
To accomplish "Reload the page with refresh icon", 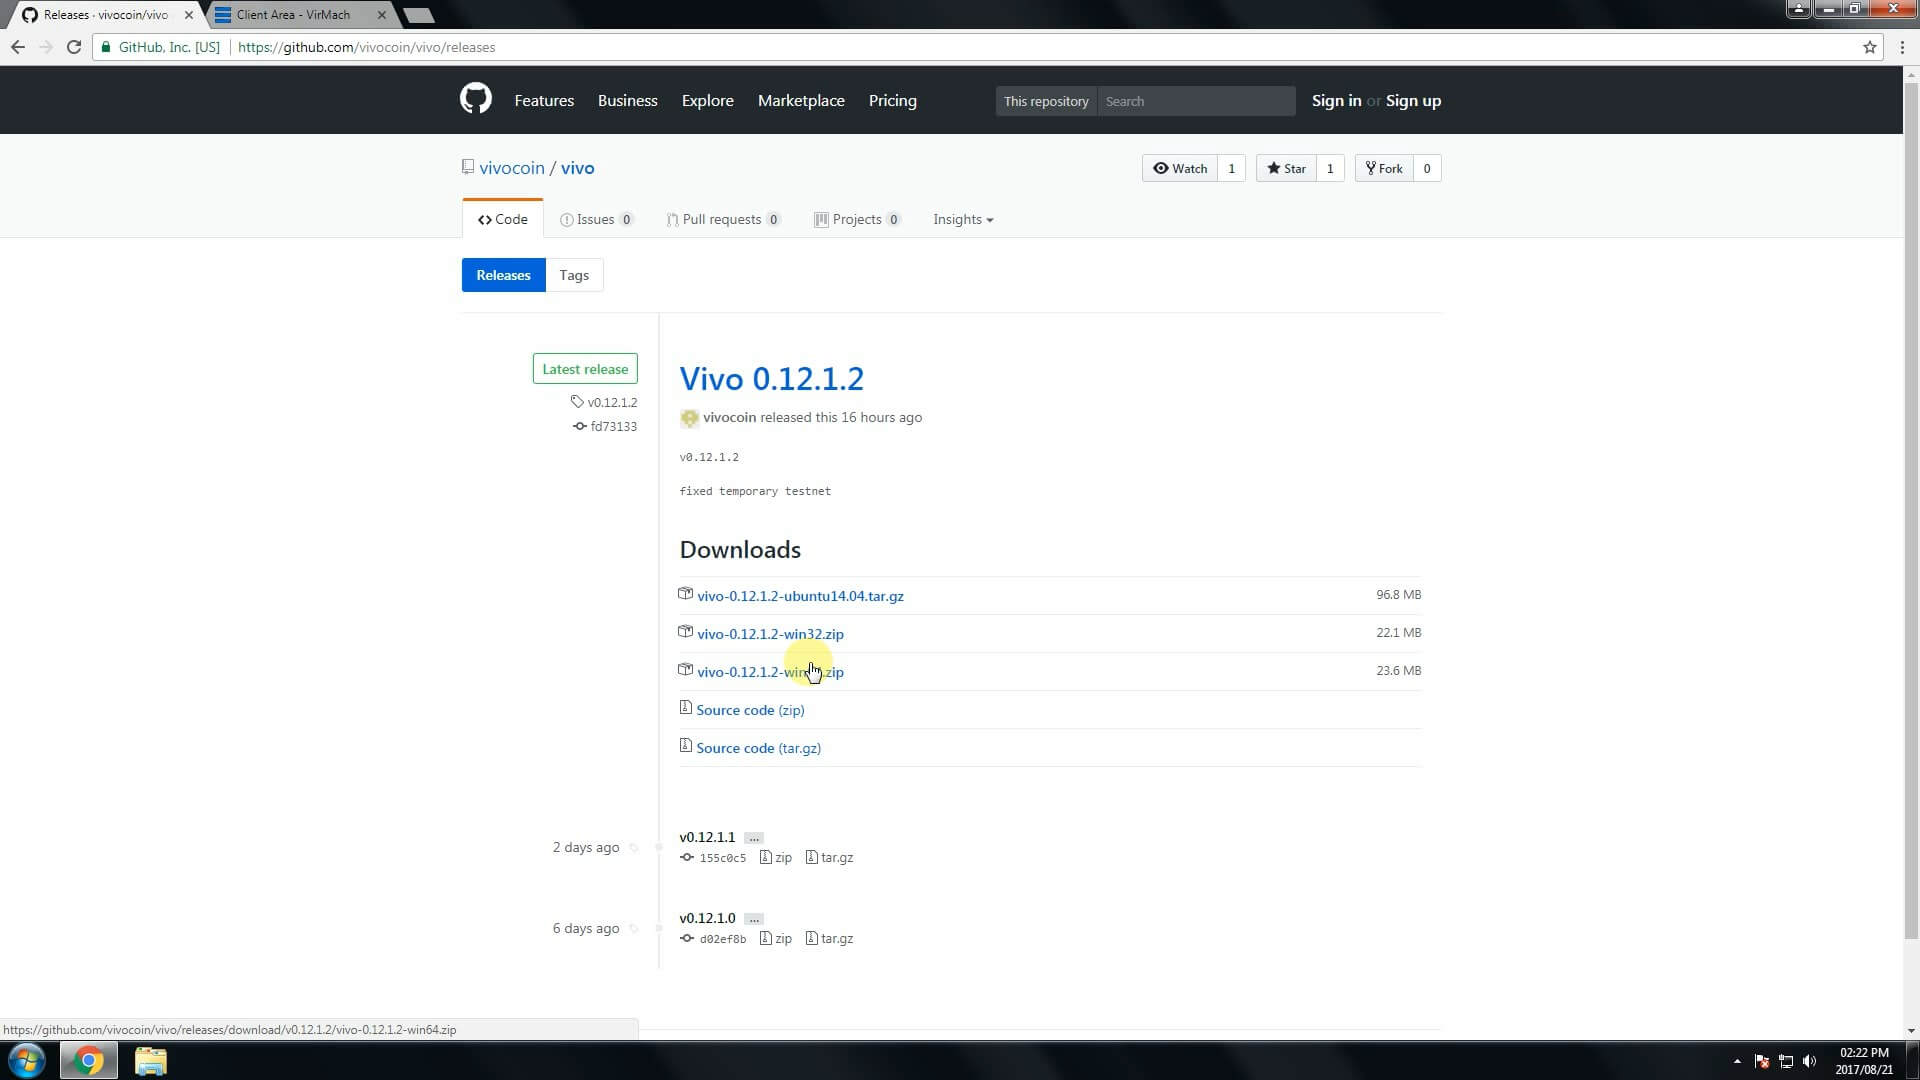I will [x=73, y=47].
